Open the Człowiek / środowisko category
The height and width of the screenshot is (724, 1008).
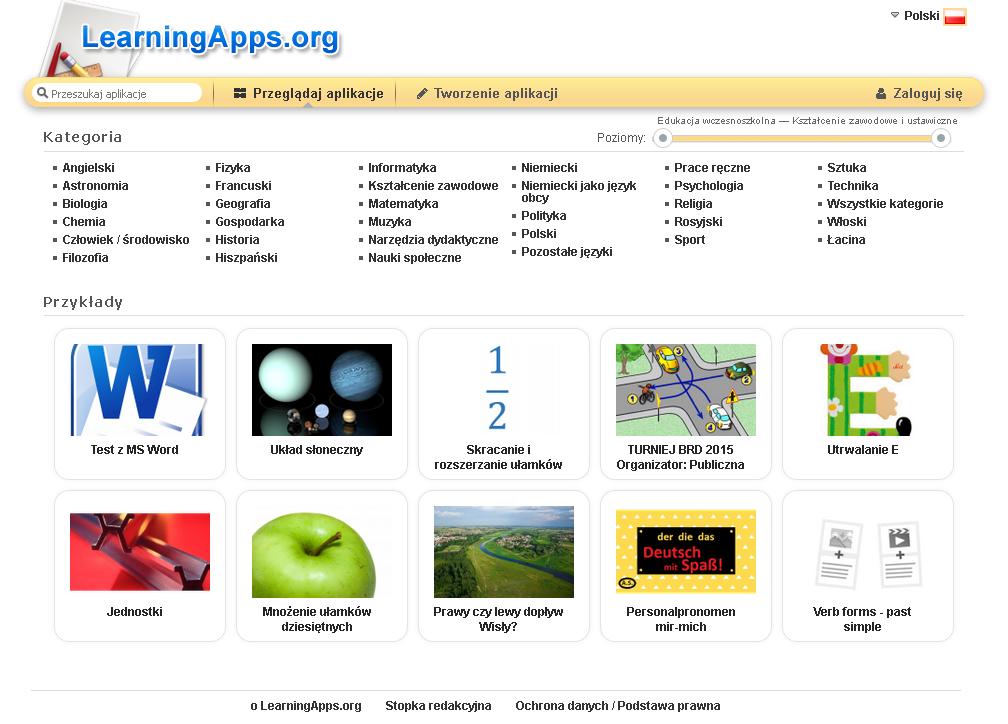tap(126, 239)
